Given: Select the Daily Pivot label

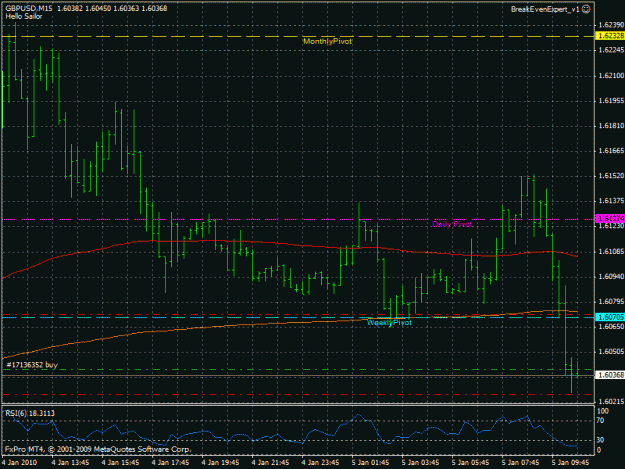Looking at the screenshot, I should coord(452,224).
